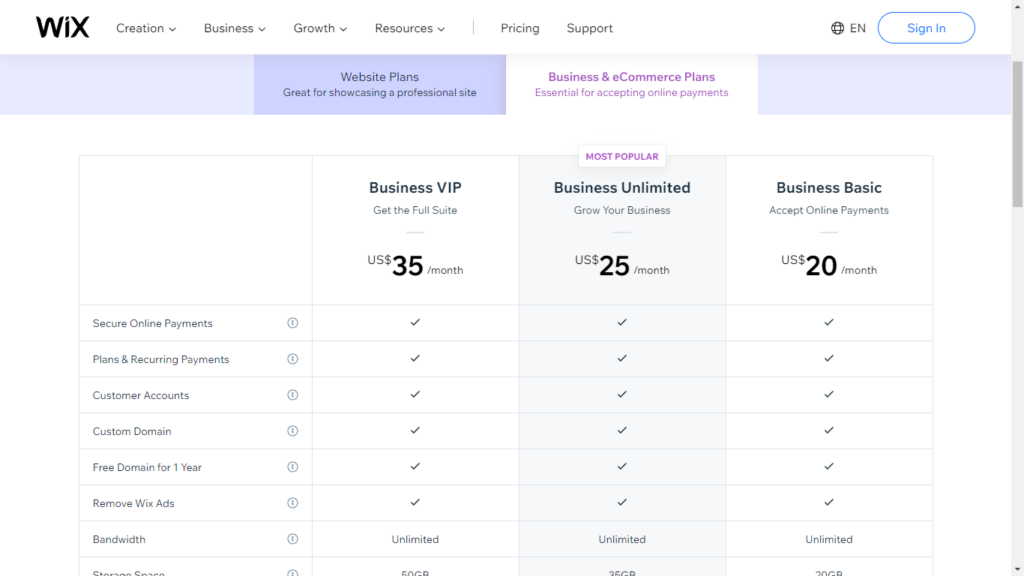Viewport: 1024px width, 576px height.
Task: Click Unlimited bandwidth under Business Basic
Action: pyautogui.click(x=829, y=539)
